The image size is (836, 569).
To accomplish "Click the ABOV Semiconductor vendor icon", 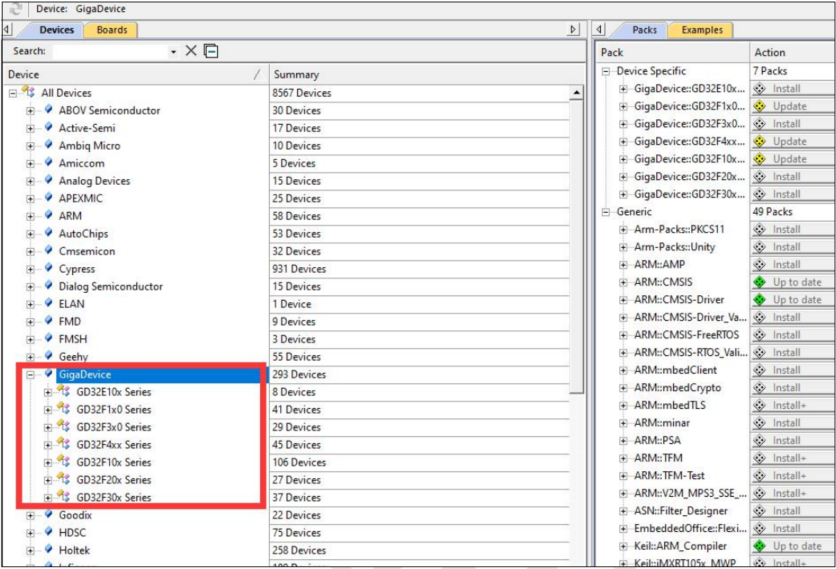I will pyautogui.click(x=49, y=110).
